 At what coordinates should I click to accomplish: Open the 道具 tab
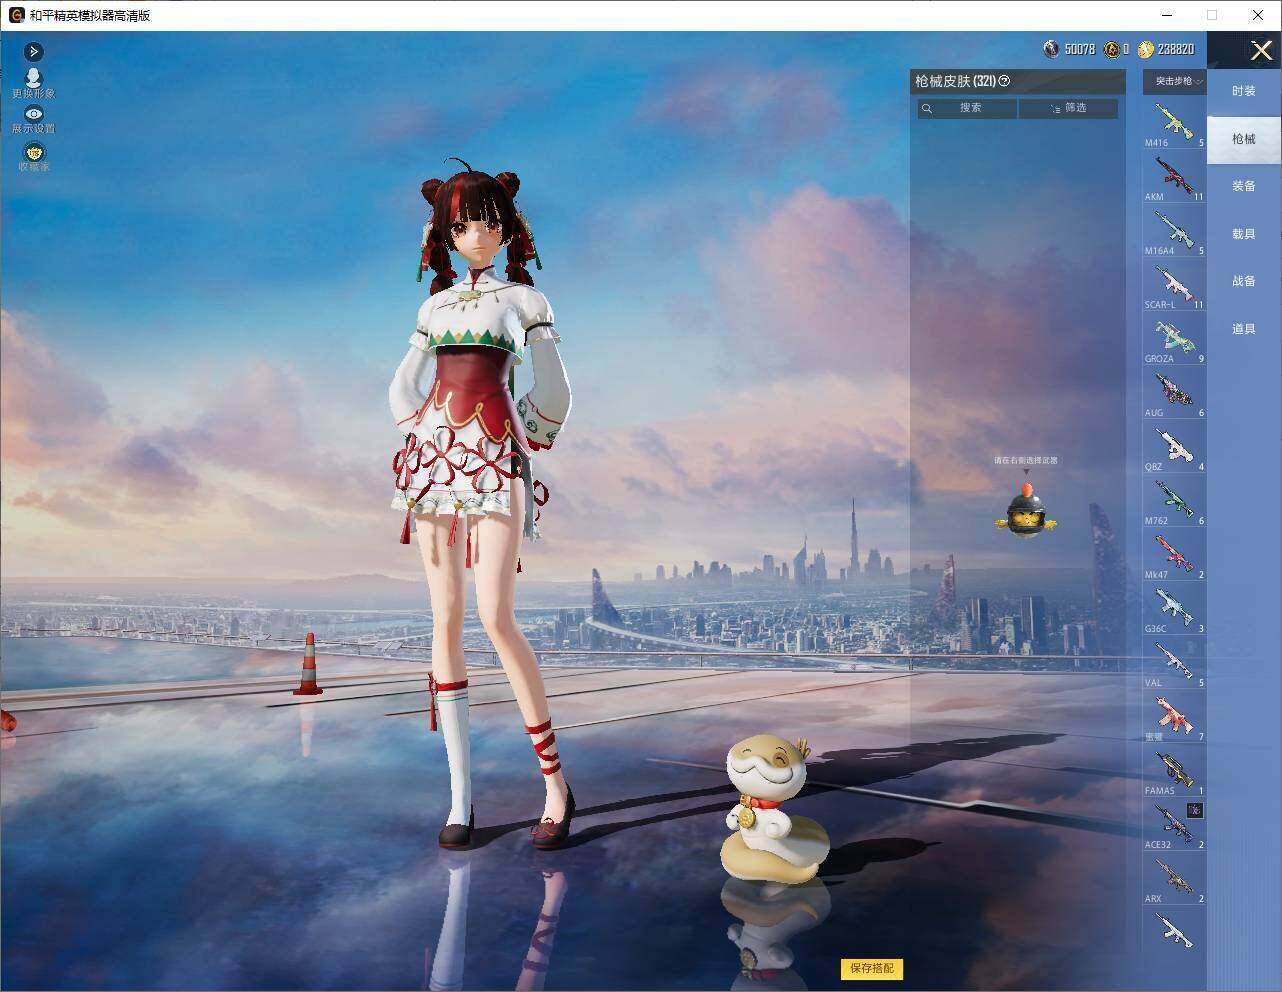pos(1243,329)
